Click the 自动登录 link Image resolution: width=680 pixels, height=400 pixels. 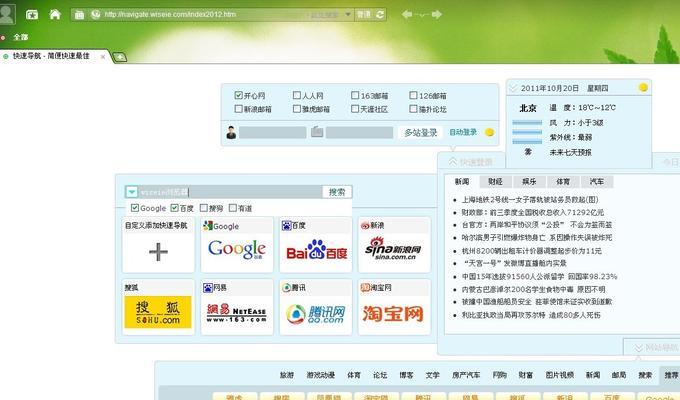tap(463, 132)
